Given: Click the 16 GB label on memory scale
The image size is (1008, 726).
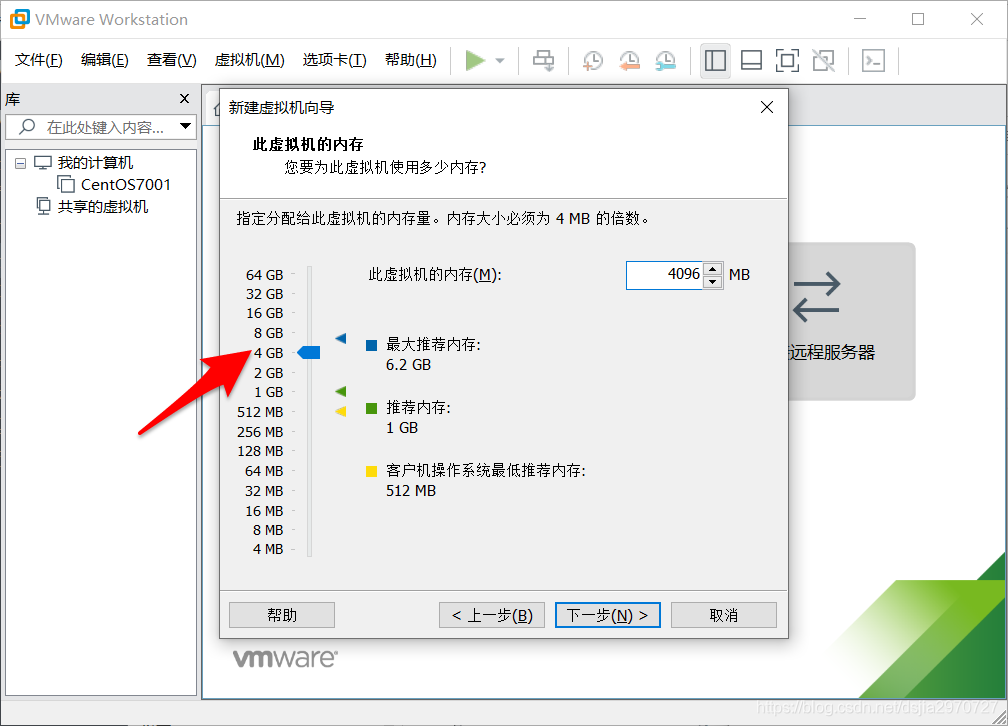Looking at the screenshot, I should coord(264,313).
